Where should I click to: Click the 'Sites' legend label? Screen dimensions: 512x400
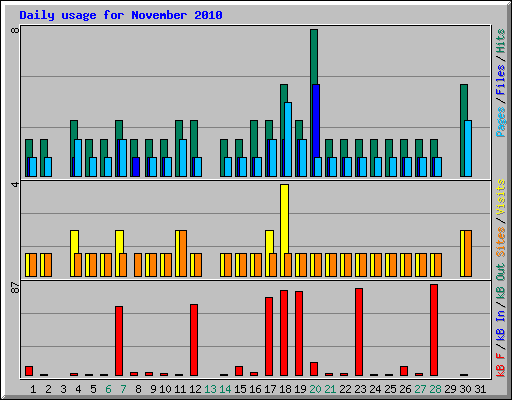coord(501,242)
